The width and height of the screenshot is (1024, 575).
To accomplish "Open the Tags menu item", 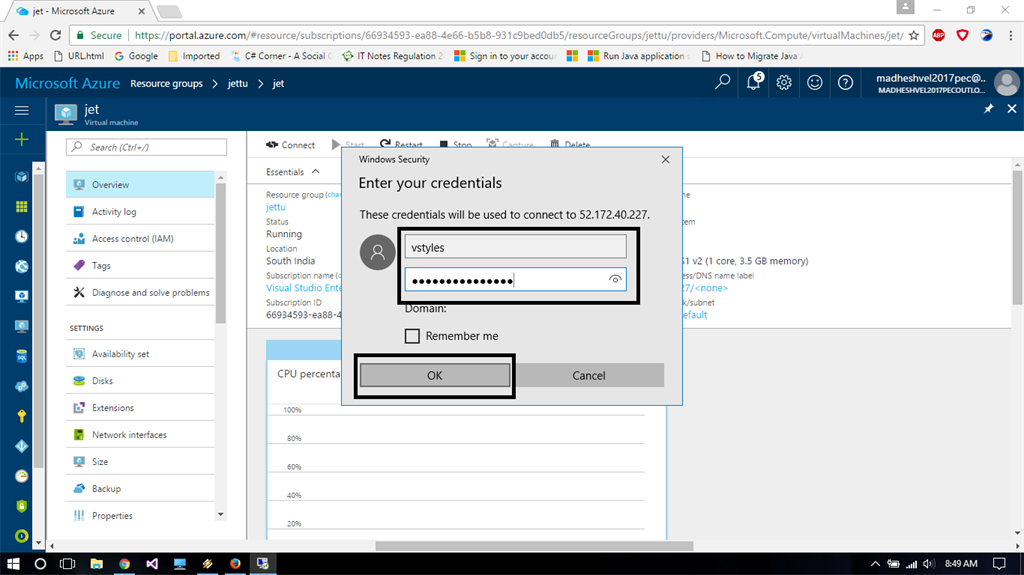I will [x=140, y=265].
